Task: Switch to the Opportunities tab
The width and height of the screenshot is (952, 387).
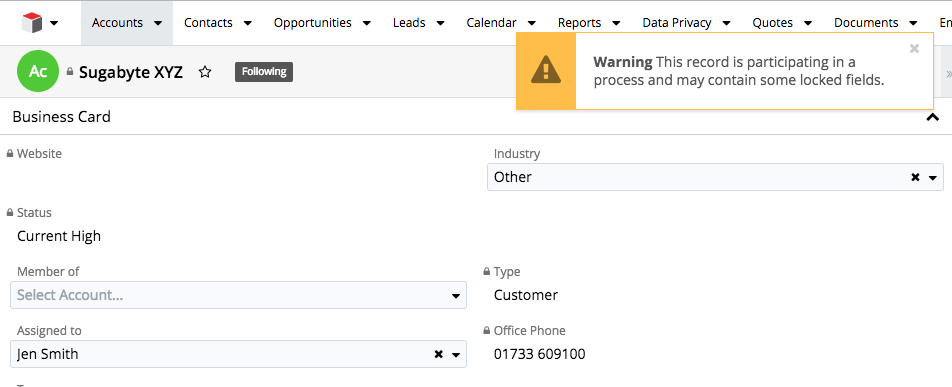Action: click(x=313, y=23)
